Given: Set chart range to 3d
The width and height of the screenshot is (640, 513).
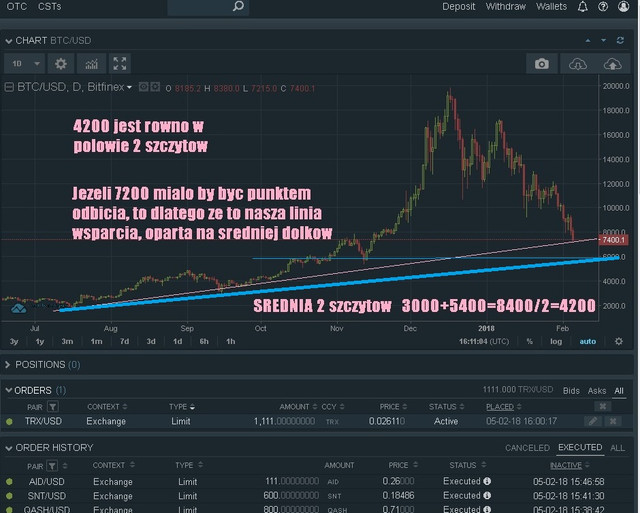Looking at the screenshot, I should pyautogui.click(x=151, y=341).
